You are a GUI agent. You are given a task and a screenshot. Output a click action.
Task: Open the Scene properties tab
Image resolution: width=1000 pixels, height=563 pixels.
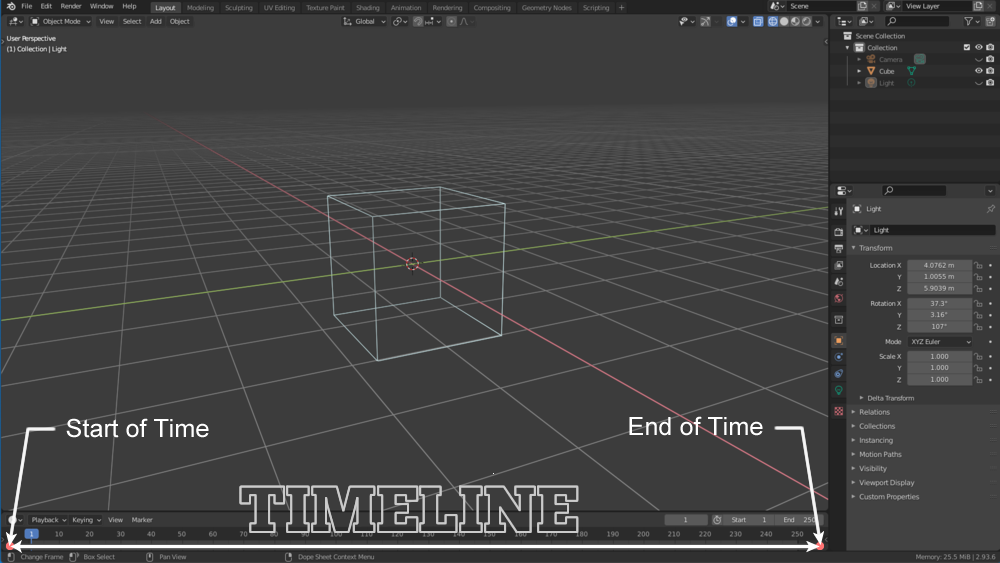pyautogui.click(x=839, y=281)
